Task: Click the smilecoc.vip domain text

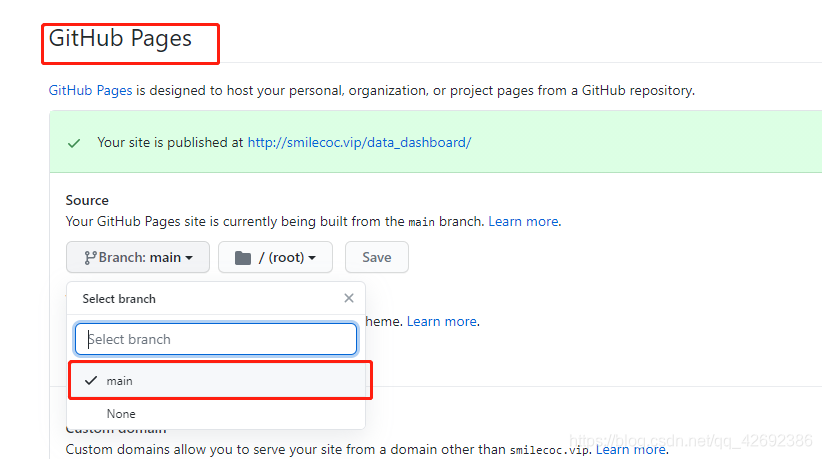Action: pos(549,450)
